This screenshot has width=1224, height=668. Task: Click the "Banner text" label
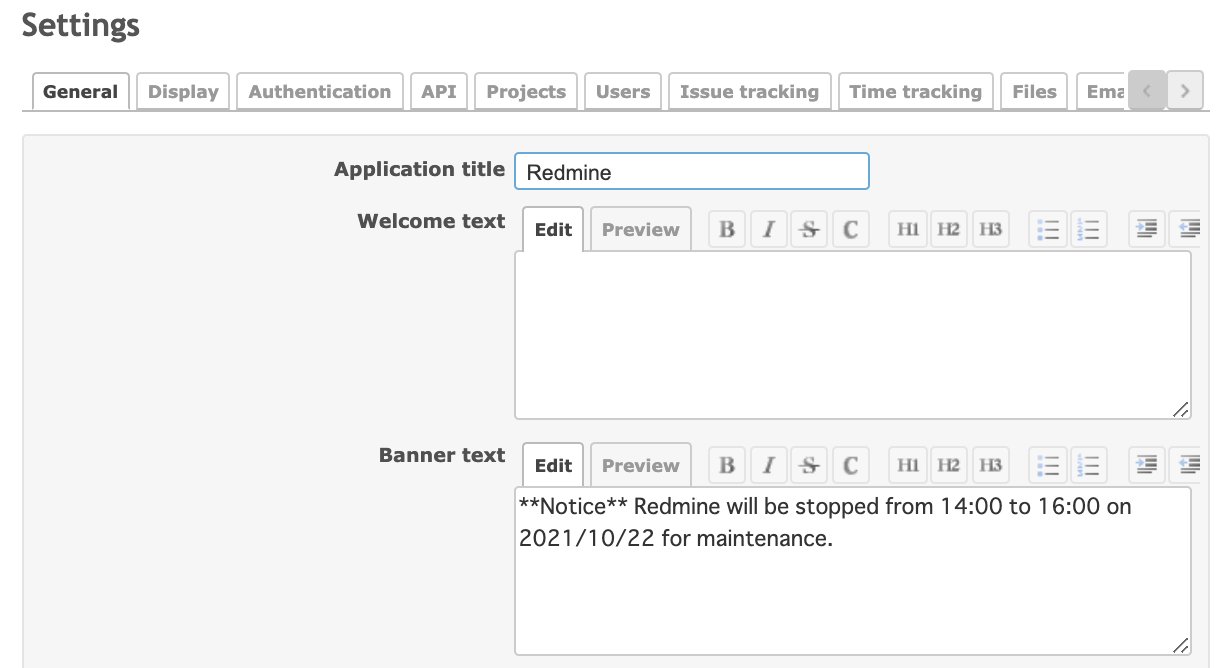pos(442,456)
